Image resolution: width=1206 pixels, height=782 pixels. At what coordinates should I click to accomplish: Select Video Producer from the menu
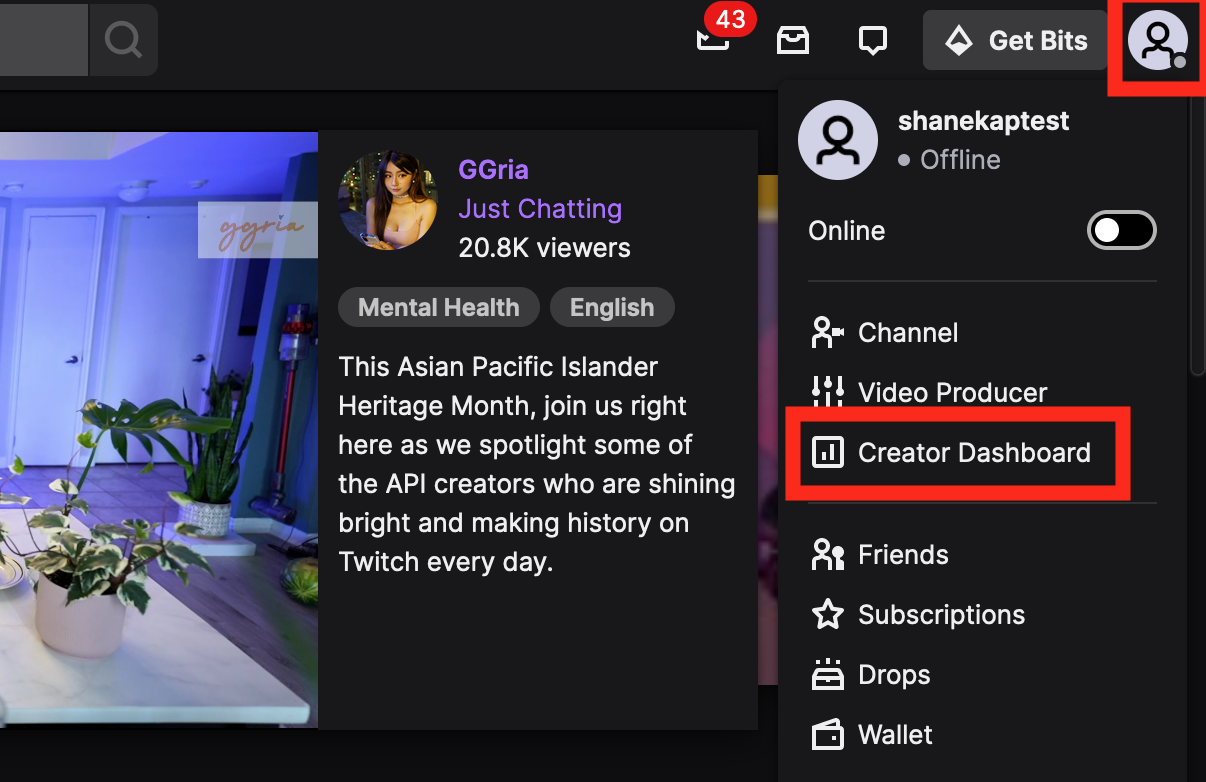[x=952, y=392]
